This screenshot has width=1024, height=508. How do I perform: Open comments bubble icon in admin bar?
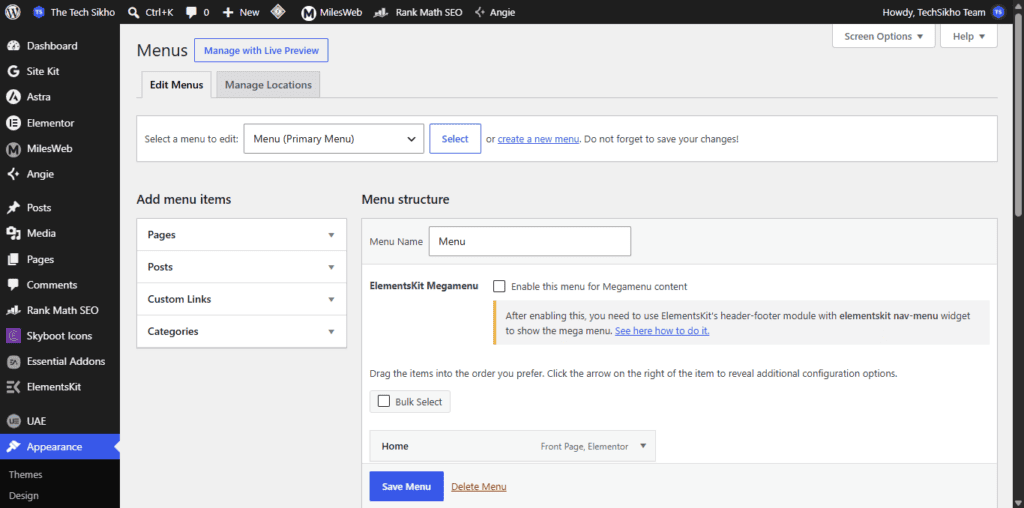coord(192,12)
